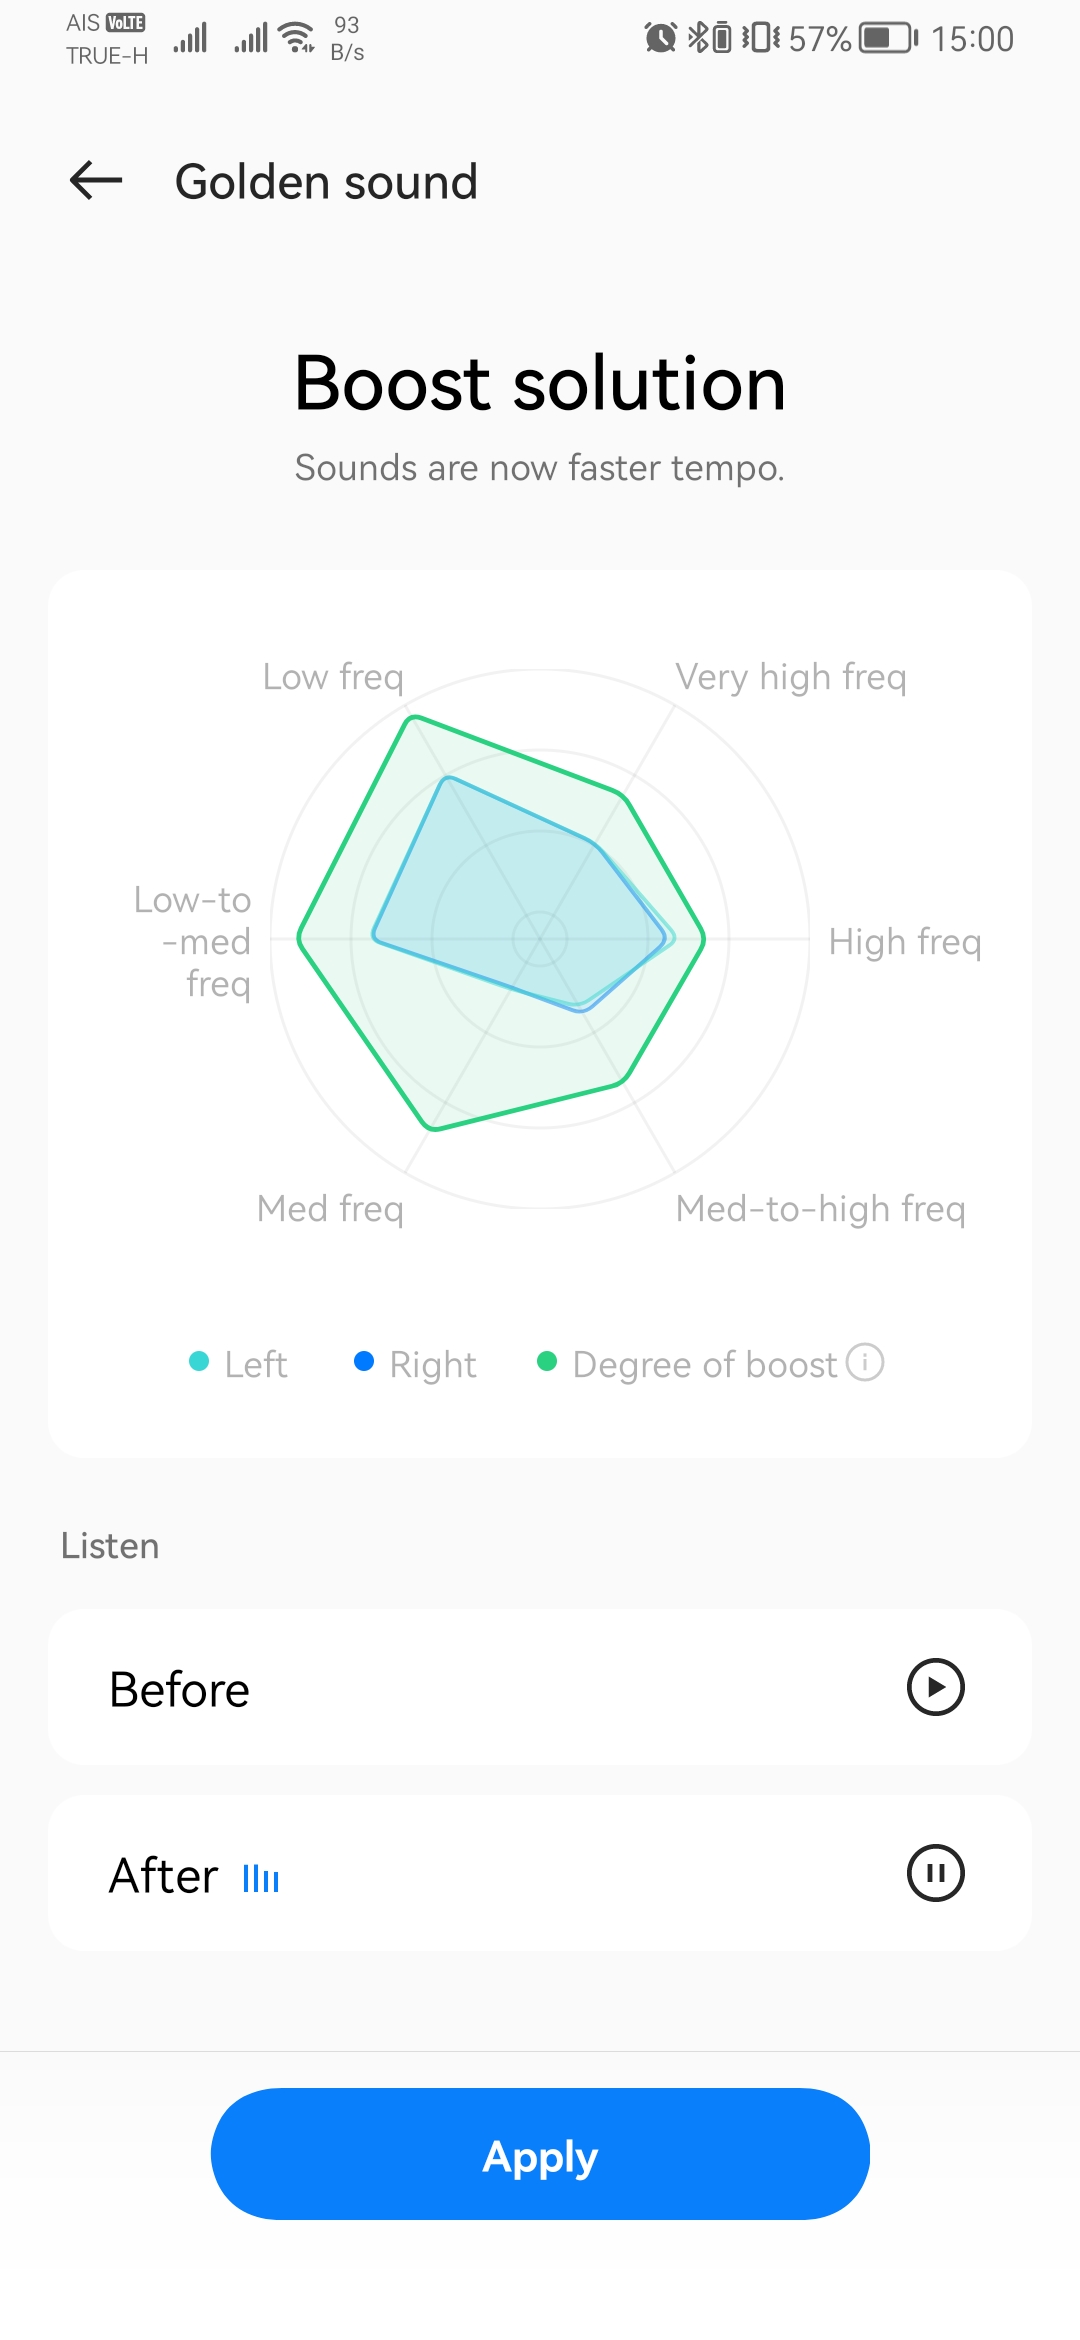Tap the radar chart center
This screenshot has height=2340, width=1080.
(540, 939)
